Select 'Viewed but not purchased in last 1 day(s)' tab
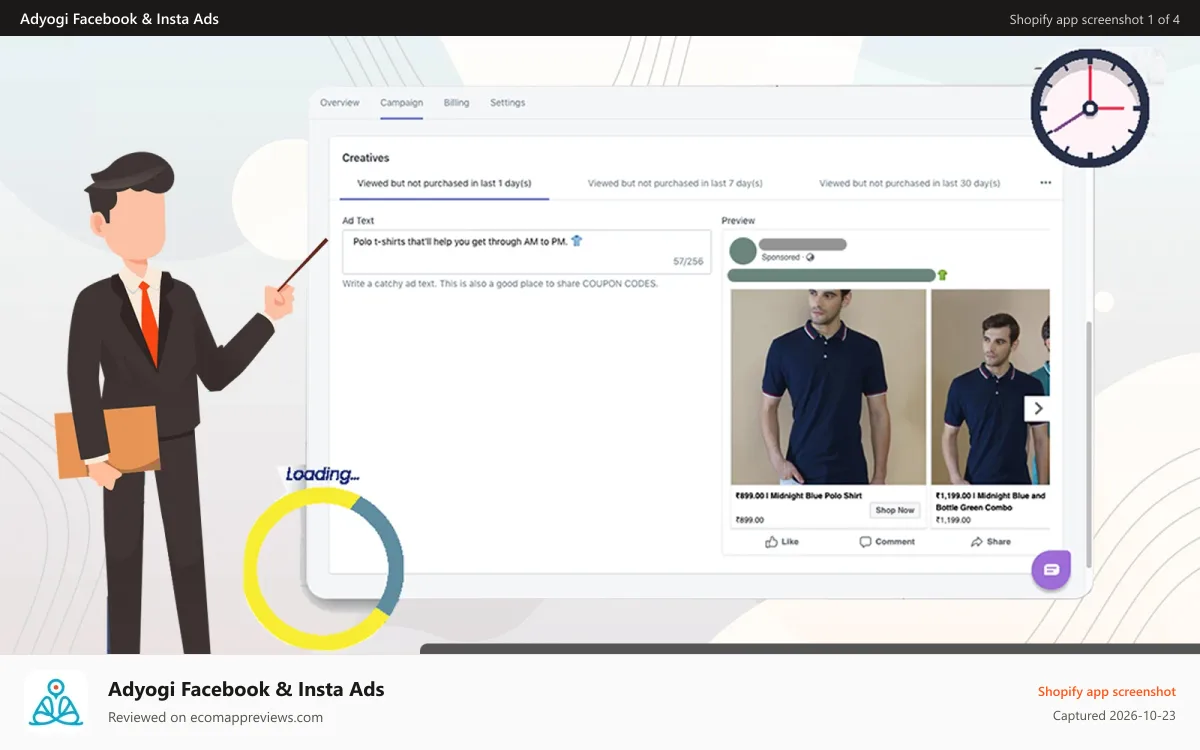The width and height of the screenshot is (1200, 750). 444,184
